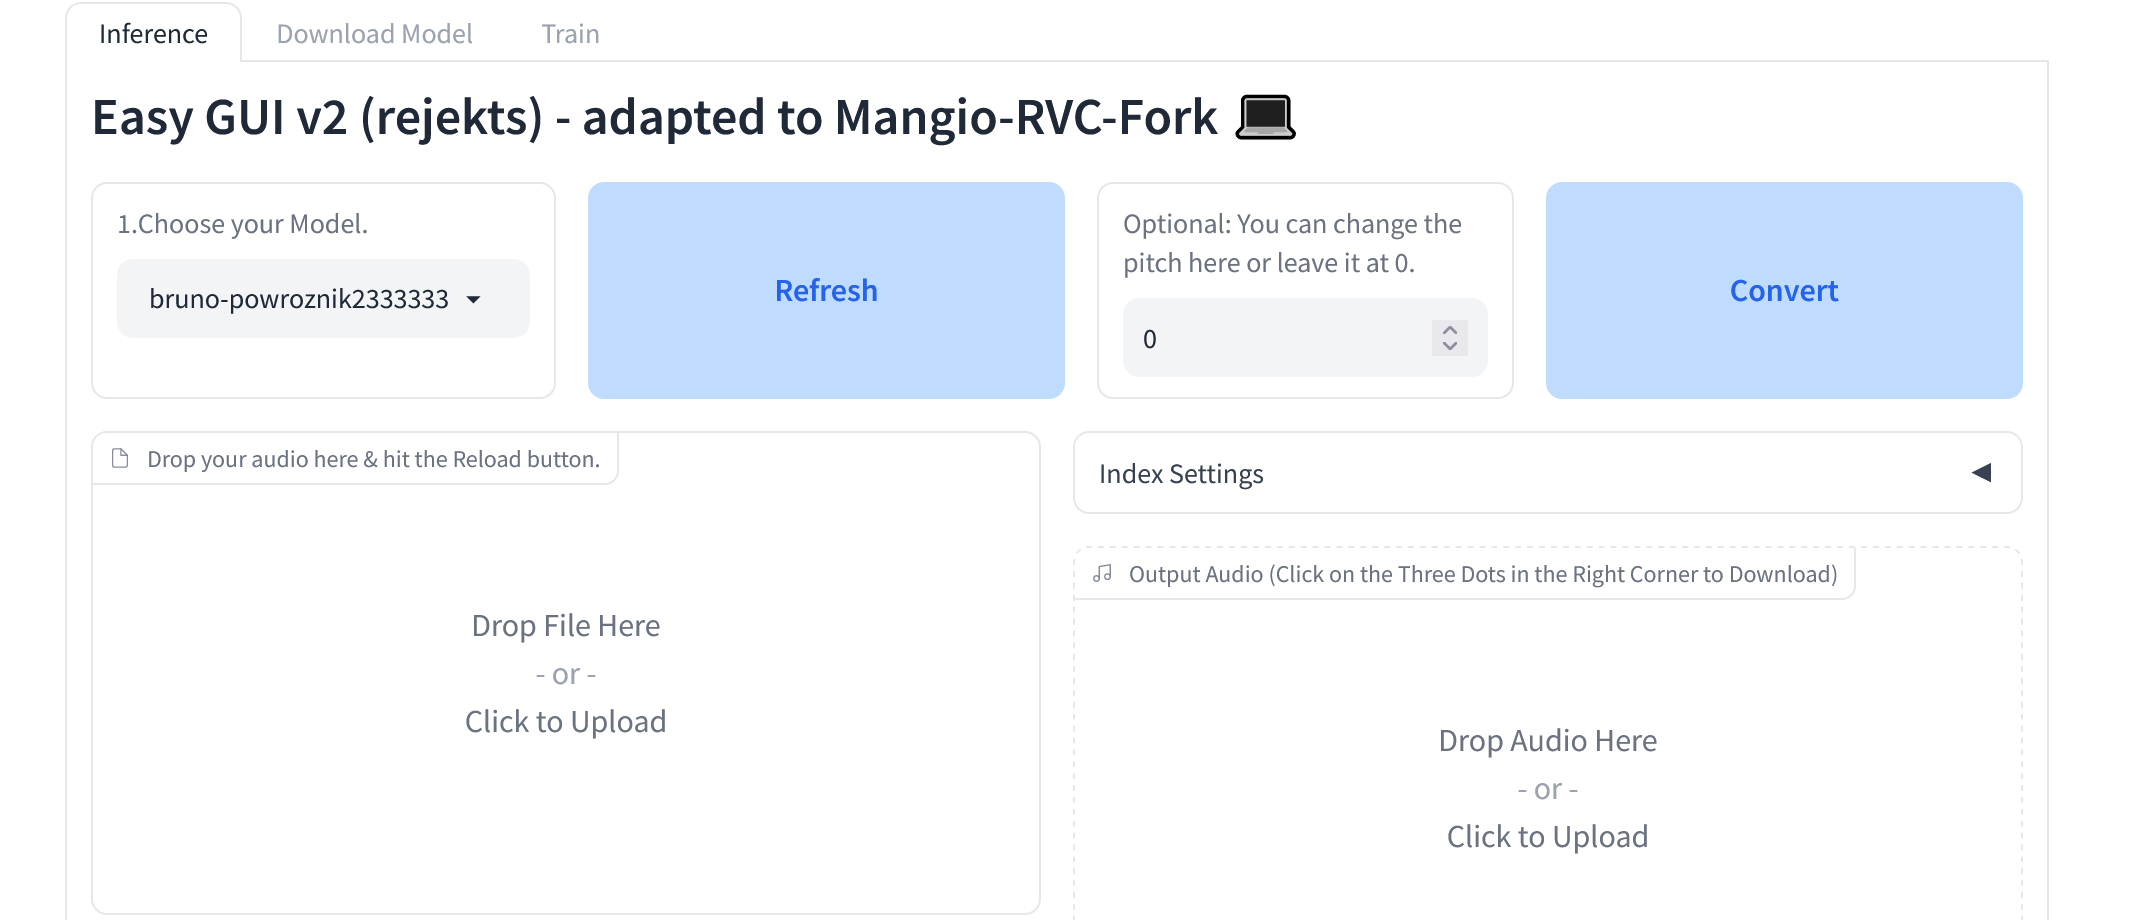Click the file icon on audio drop label
The image size is (2130, 920).
120,459
